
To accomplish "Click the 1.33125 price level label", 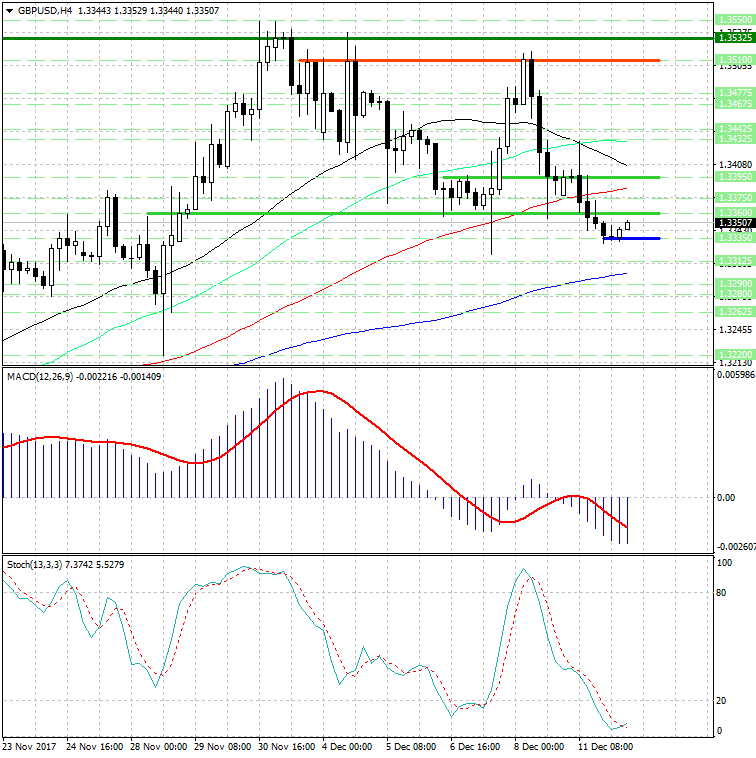I will coord(735,261).
